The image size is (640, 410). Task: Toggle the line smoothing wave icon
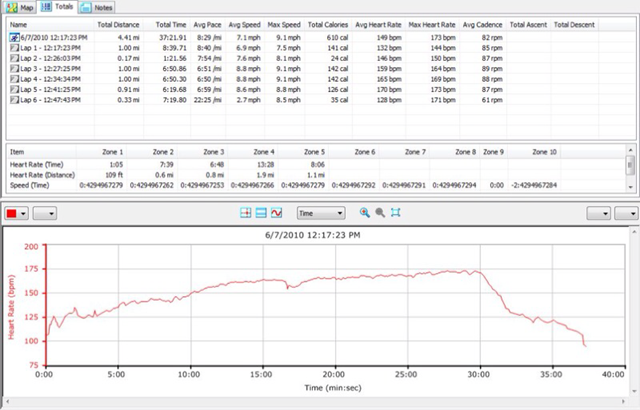276,213
